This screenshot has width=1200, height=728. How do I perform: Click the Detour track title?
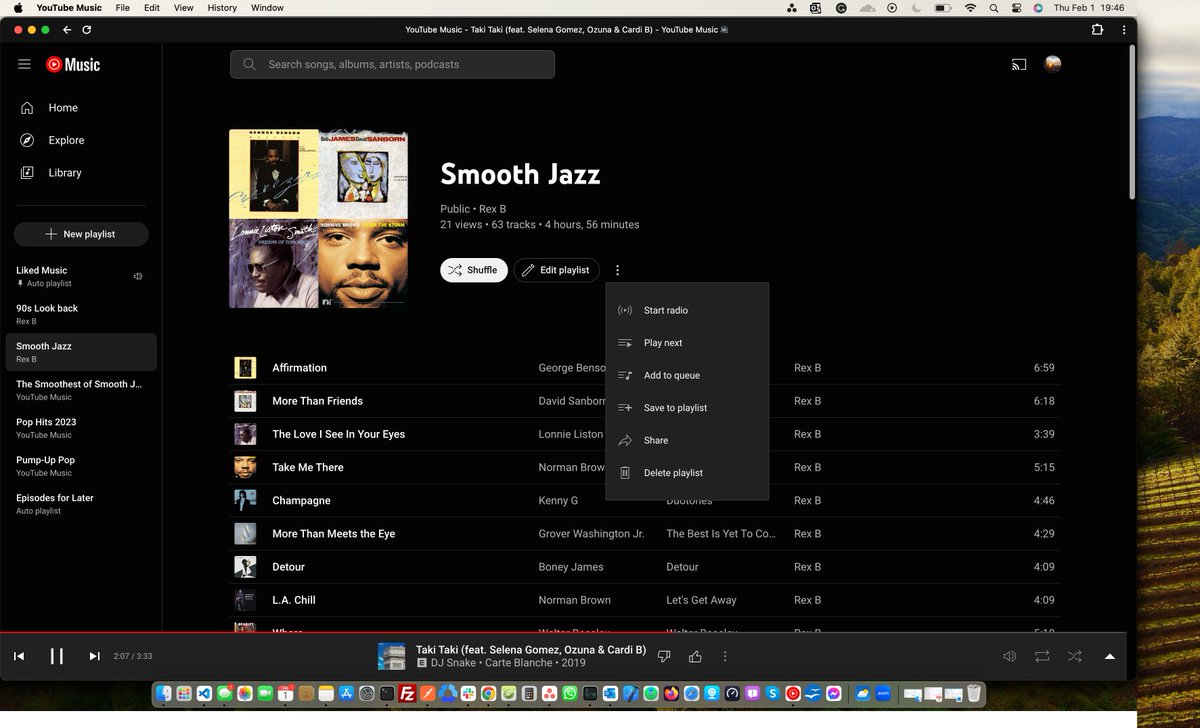[x=288, y=567]
